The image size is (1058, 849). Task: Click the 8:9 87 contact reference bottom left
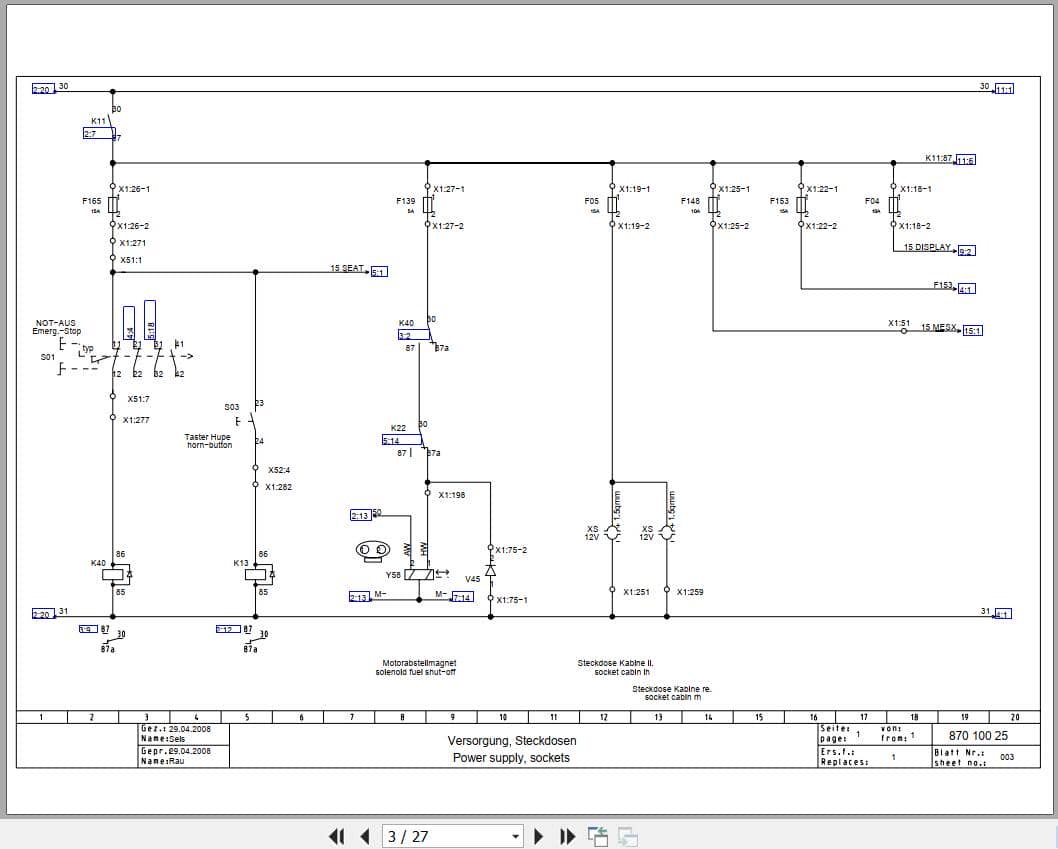coord(89,628)
